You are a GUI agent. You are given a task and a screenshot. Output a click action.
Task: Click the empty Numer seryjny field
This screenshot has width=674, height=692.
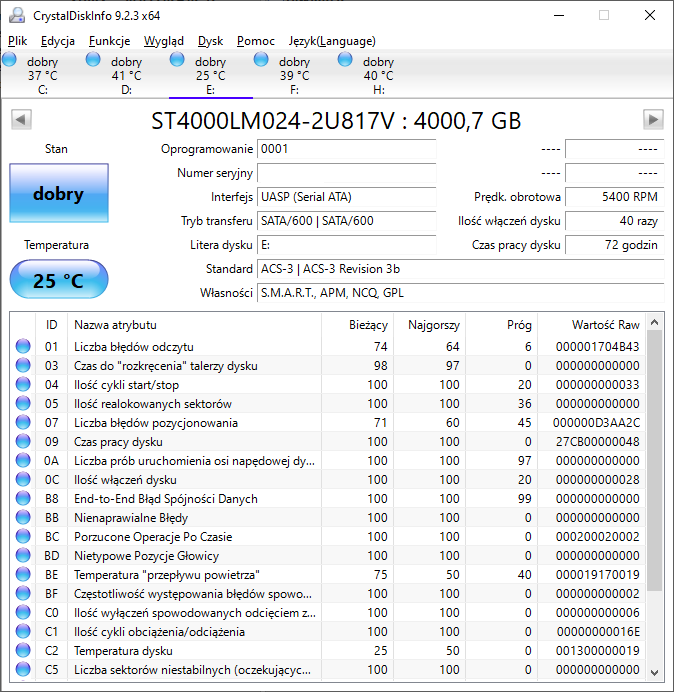[346, 173]
